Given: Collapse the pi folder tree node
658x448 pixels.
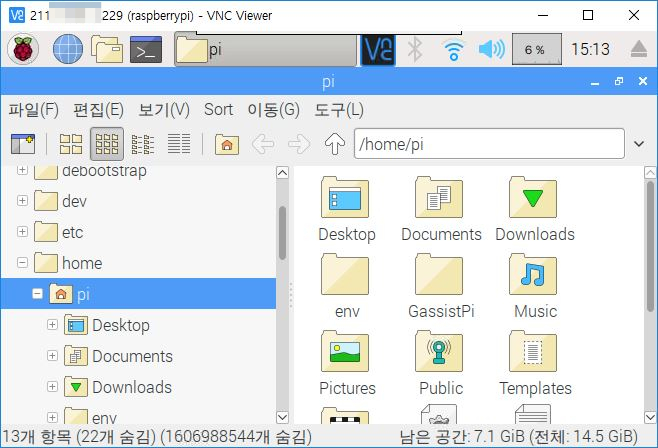Looking at the screenshot, I should coord(37,294).
